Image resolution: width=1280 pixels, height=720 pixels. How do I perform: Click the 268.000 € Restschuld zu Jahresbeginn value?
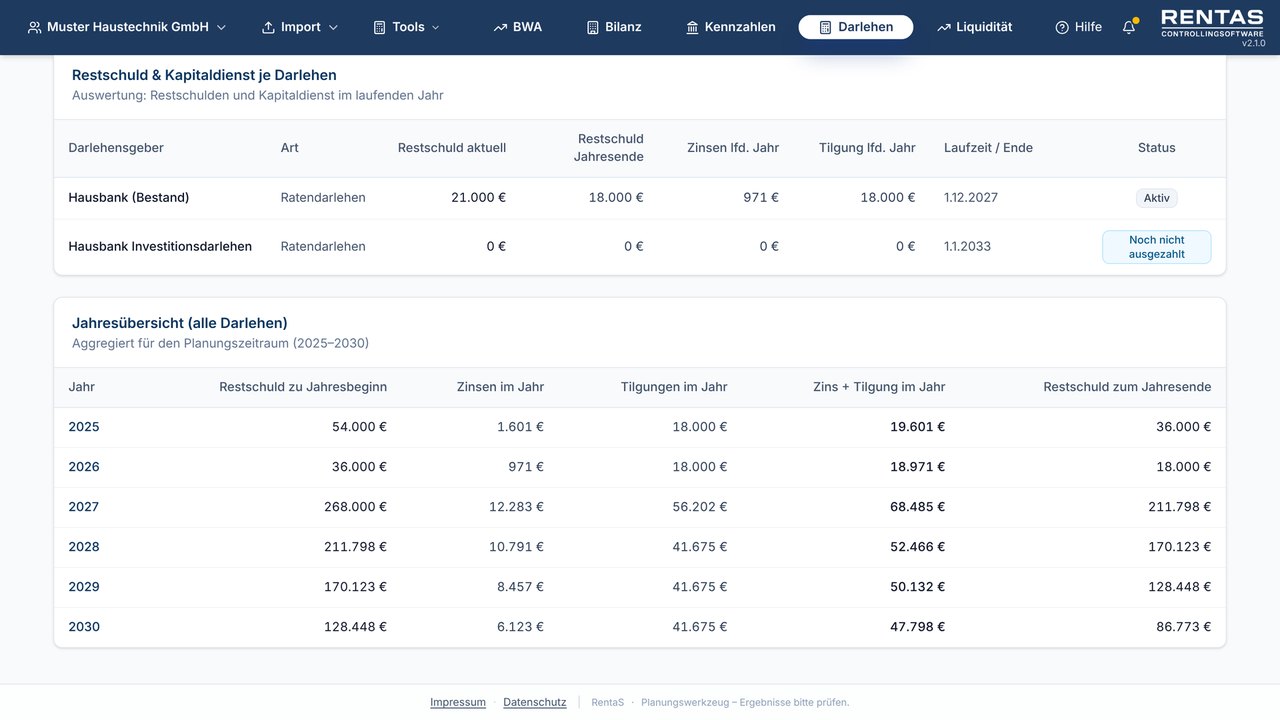tap(355, 507)
